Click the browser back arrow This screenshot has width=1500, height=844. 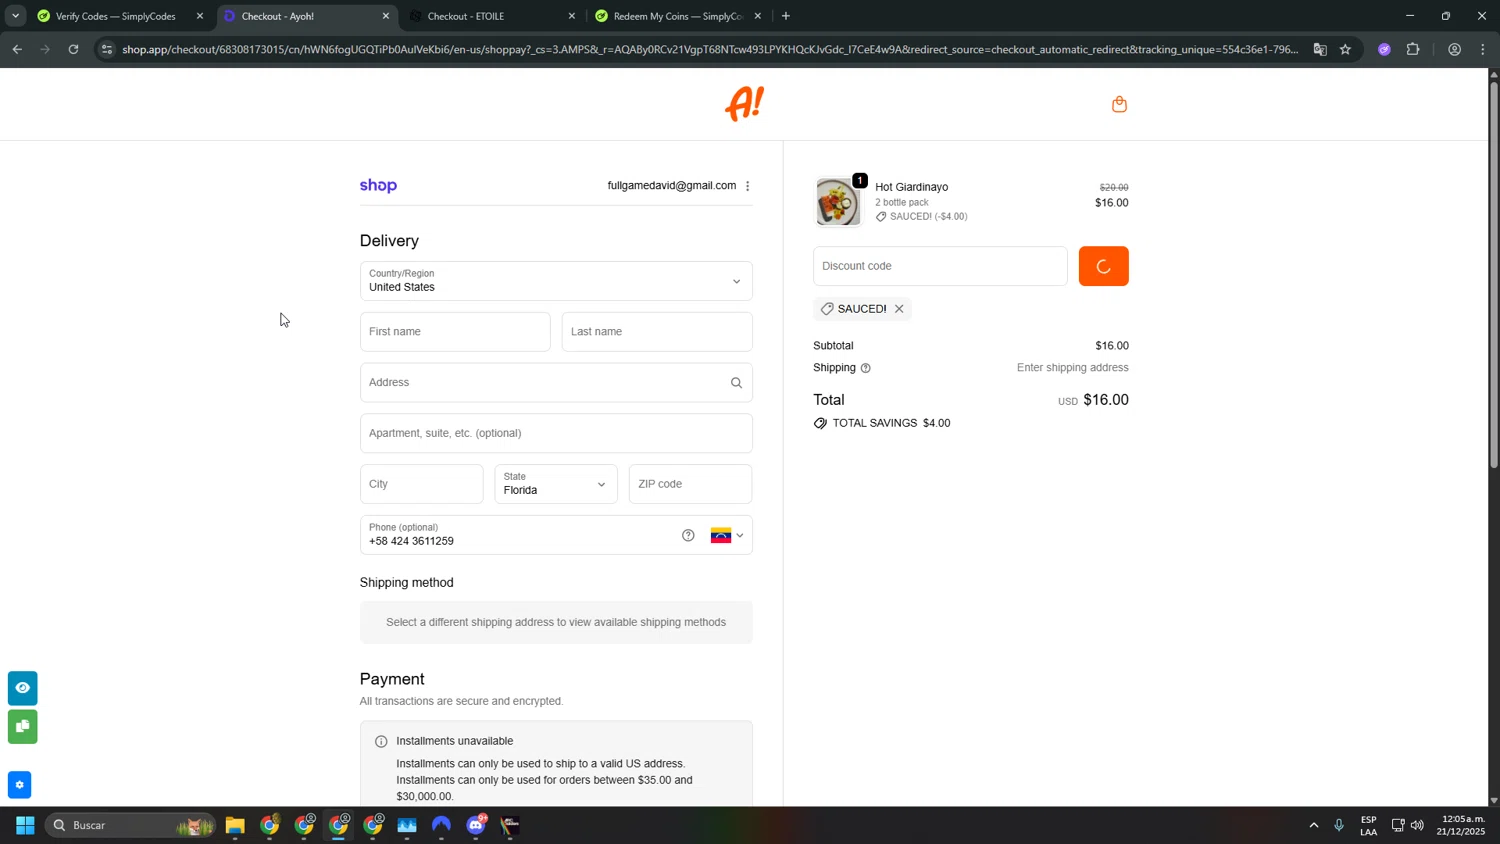coord(17,49)
